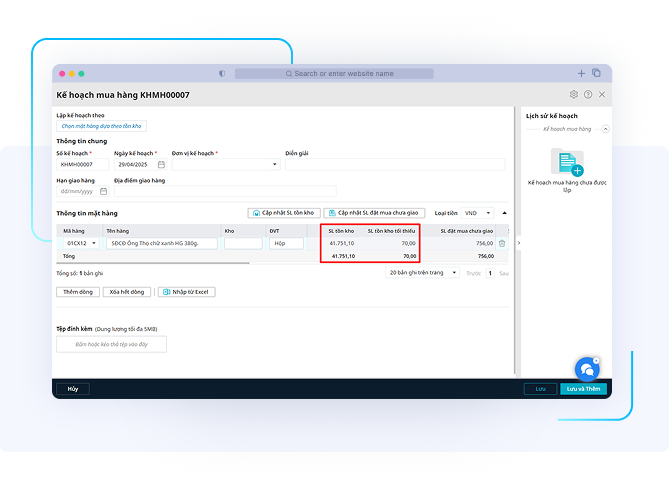Click the Lưu và Thêm button
The image size is (669, 489).
point(583,389)
